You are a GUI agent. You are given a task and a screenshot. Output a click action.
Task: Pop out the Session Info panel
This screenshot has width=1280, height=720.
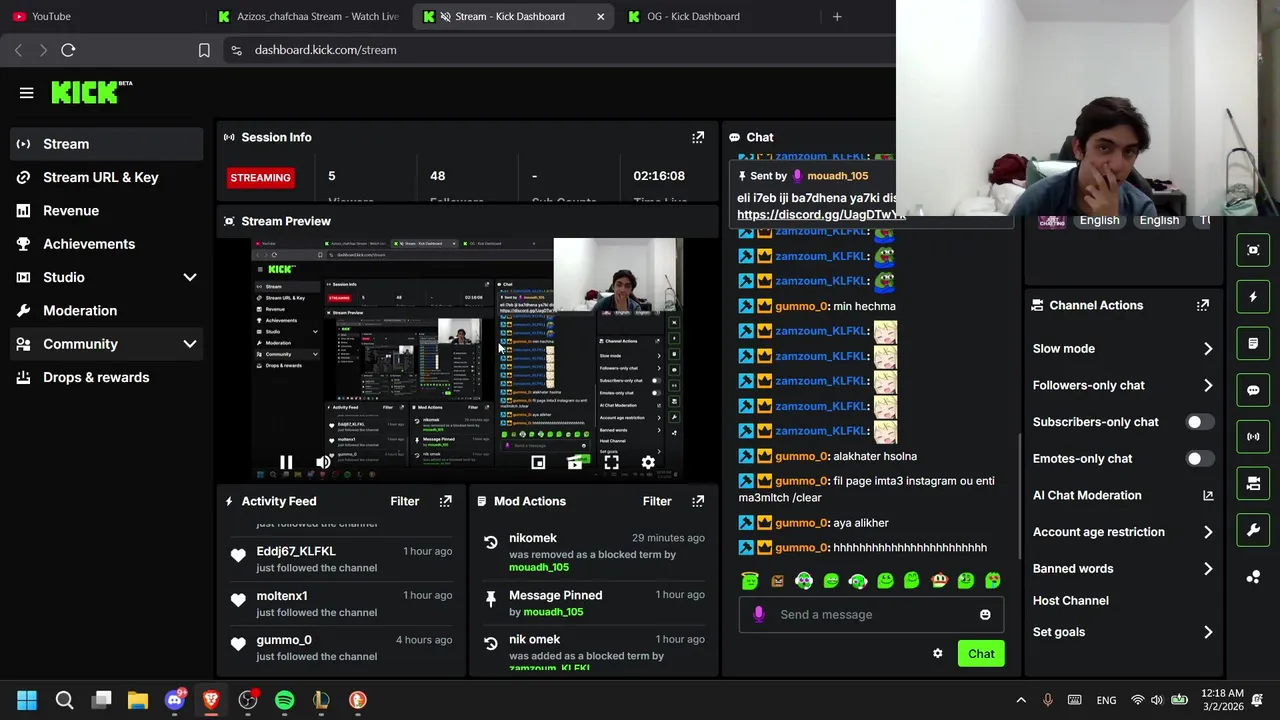(698, 137)
